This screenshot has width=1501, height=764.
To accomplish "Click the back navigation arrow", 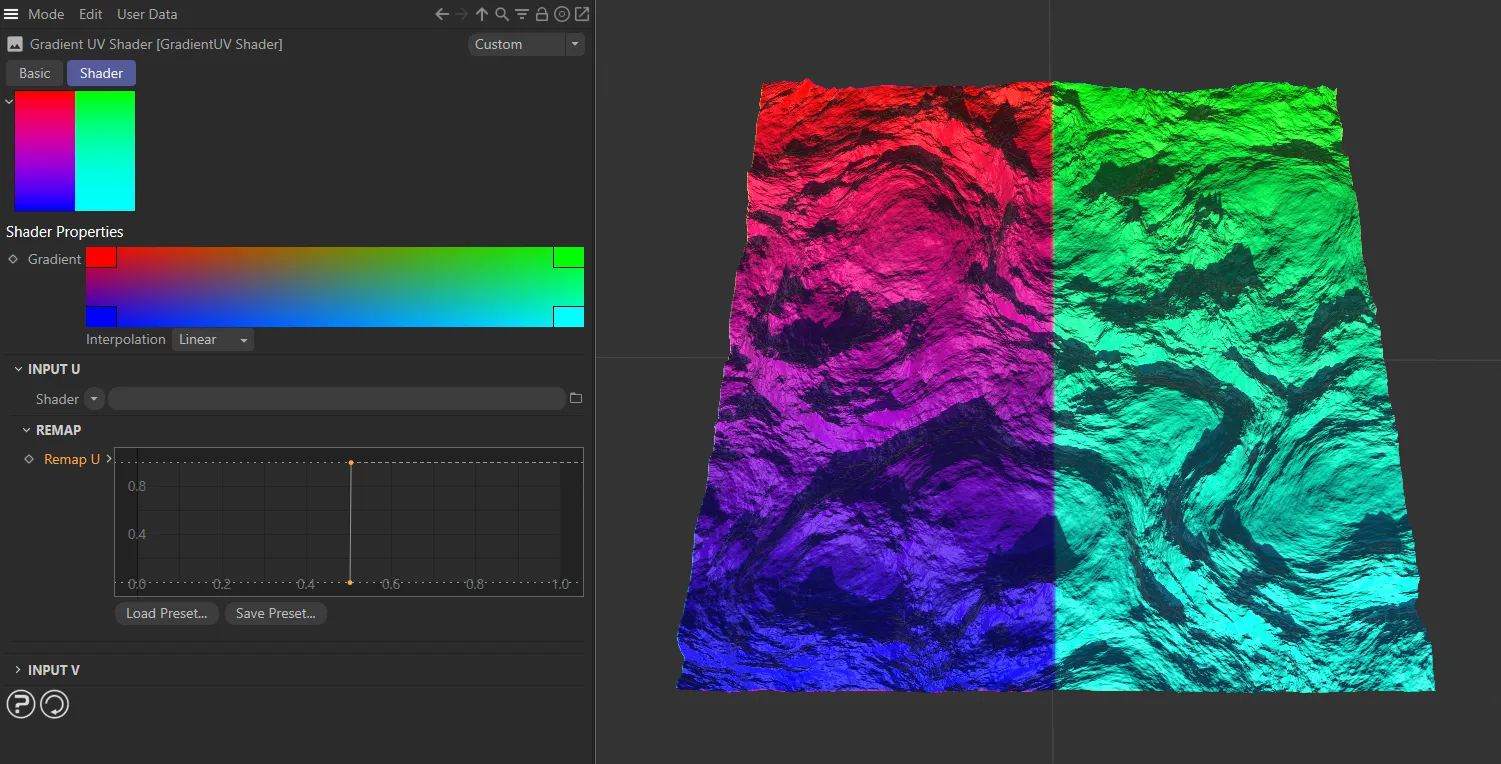I will [440, 14].
